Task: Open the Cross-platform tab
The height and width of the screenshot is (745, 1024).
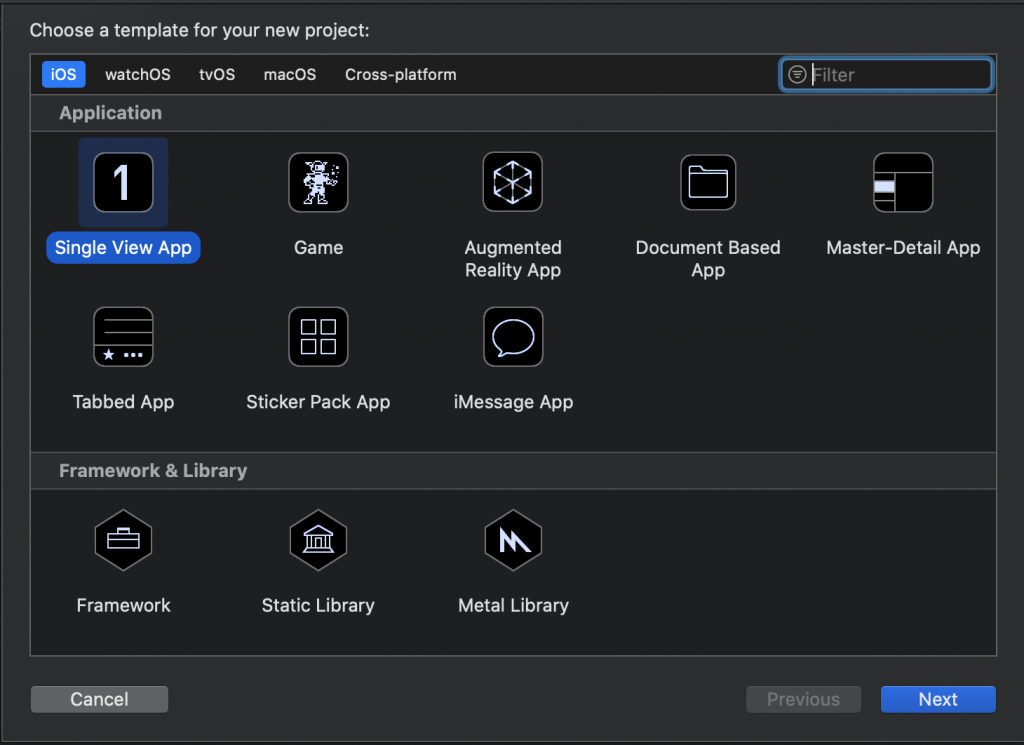Action: pos(400,74)
